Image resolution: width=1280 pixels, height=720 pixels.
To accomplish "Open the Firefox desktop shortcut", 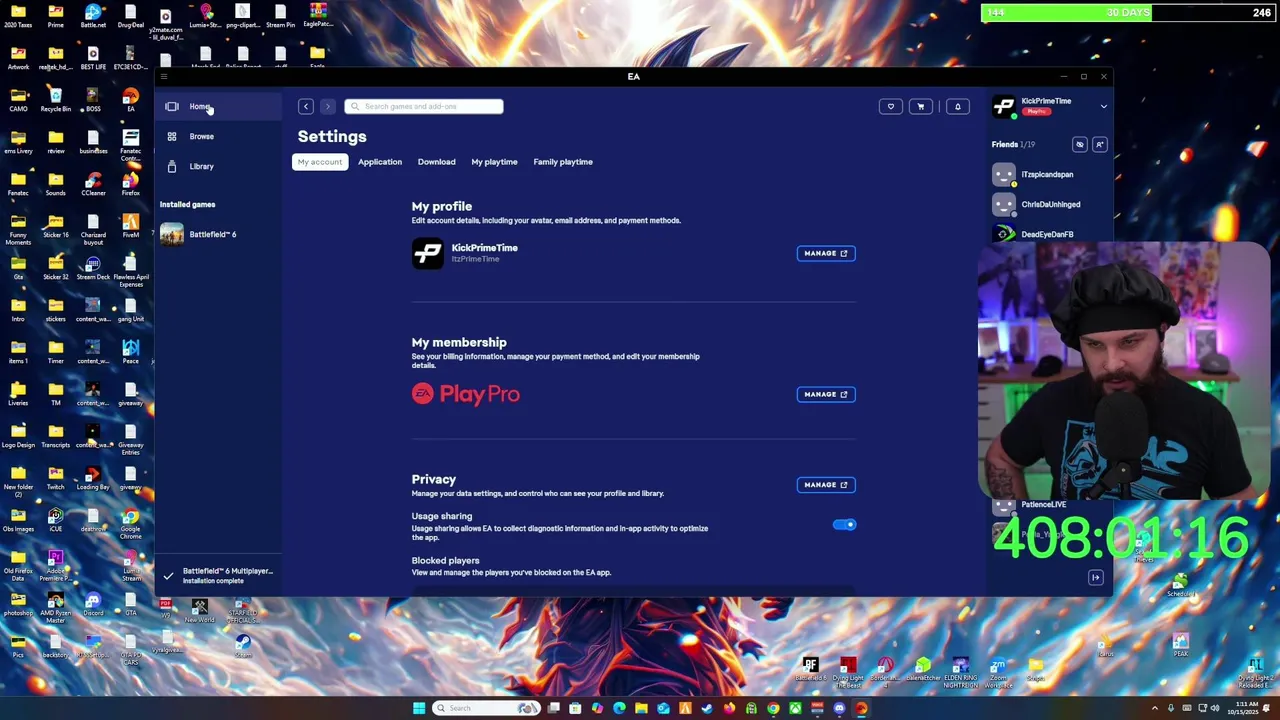I will click(131, 185).
